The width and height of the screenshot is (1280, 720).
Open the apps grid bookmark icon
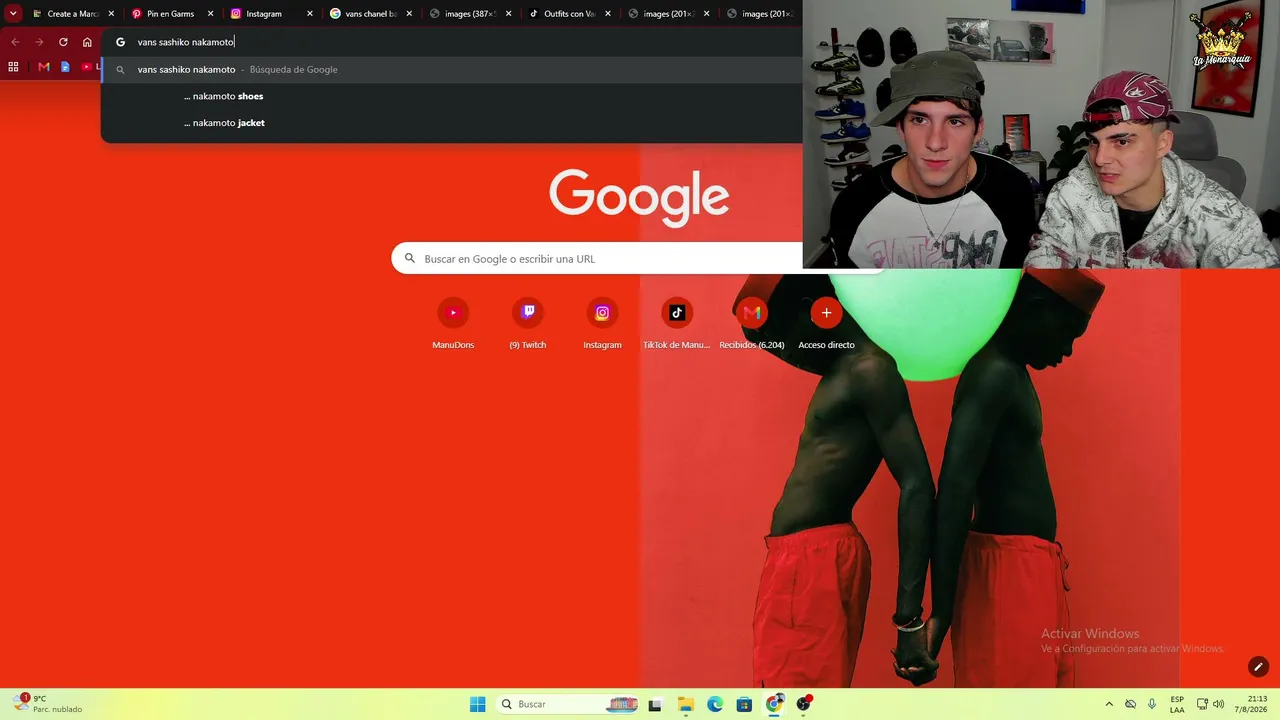[x=13, y=67]
